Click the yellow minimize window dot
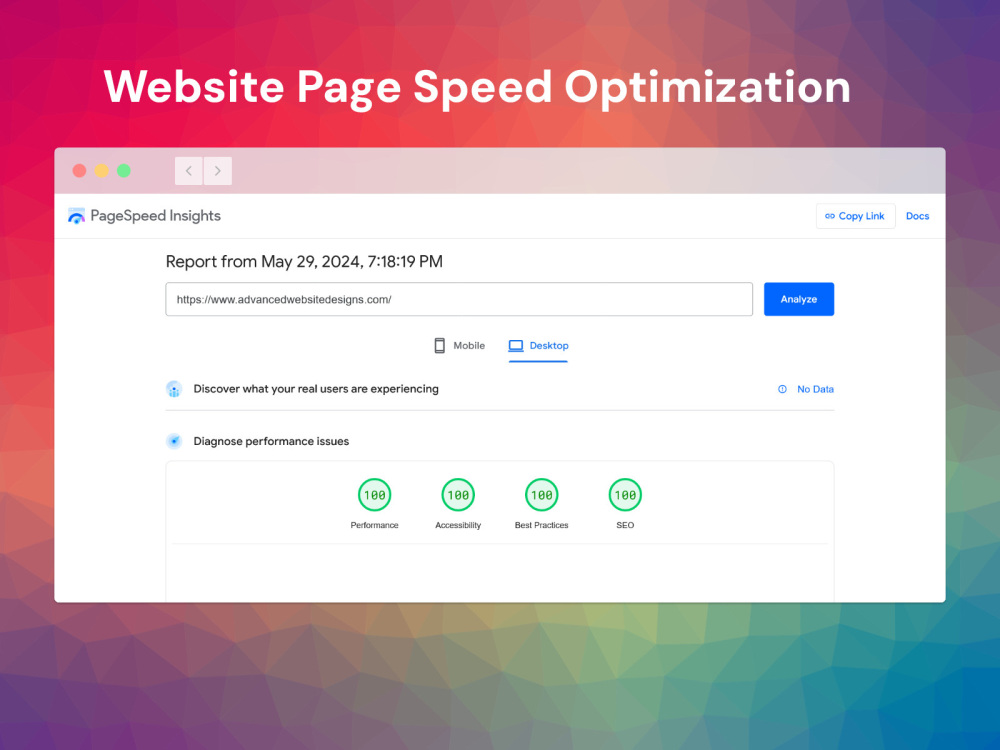Image resolution: width=1000 pixels, height=750 pixels. tap(101, 171)
